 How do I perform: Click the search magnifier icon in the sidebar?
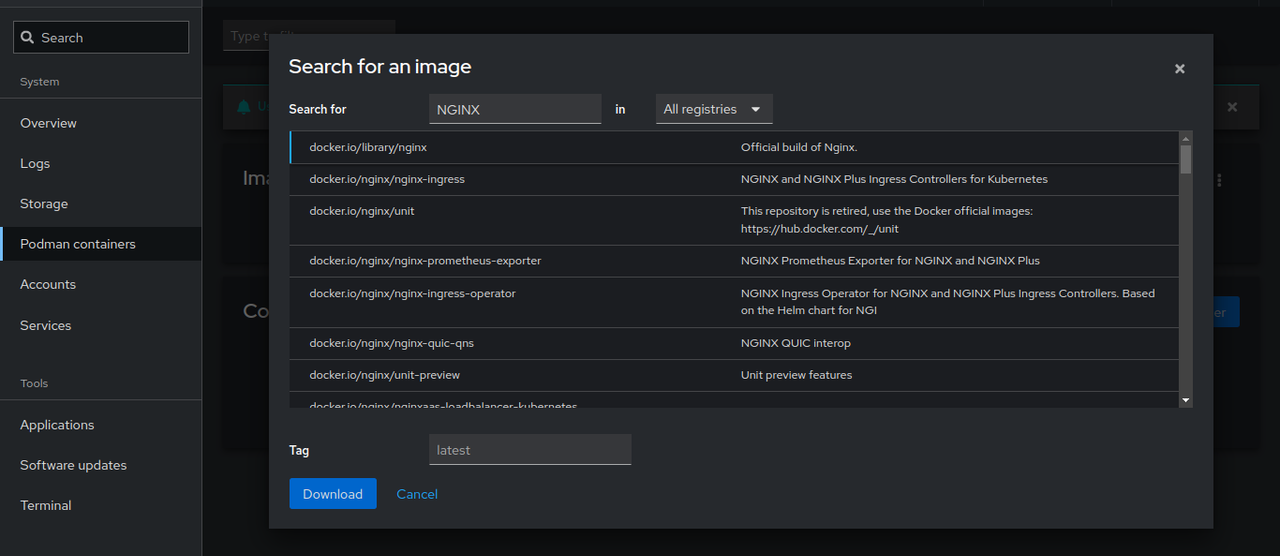(x=28, y=38)
